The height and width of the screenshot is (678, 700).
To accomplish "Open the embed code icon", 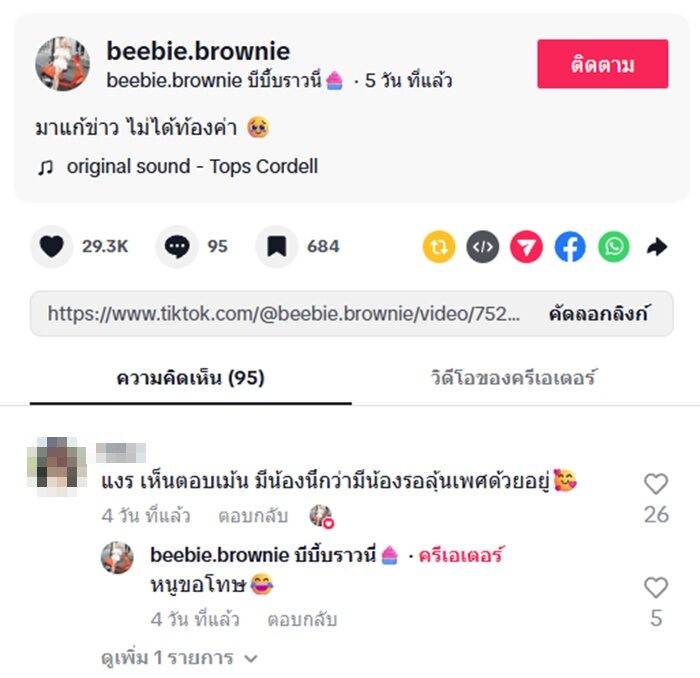I will pyautogui.click(x=483, y=246).
